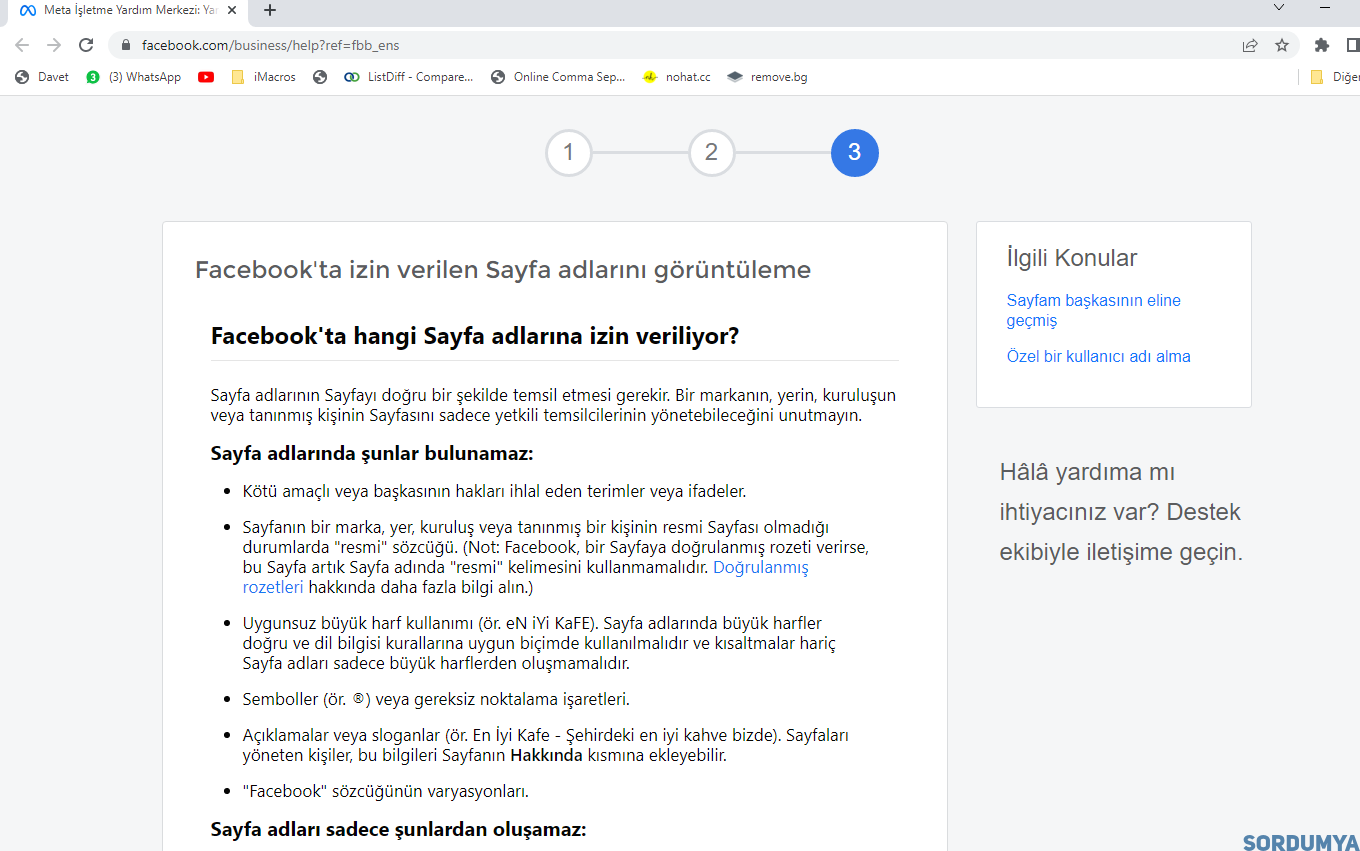Image resolution: width=1360 pixels, height=851 pixels.
Task: View site info via the lock icon
Action: [x=126, y=45]
